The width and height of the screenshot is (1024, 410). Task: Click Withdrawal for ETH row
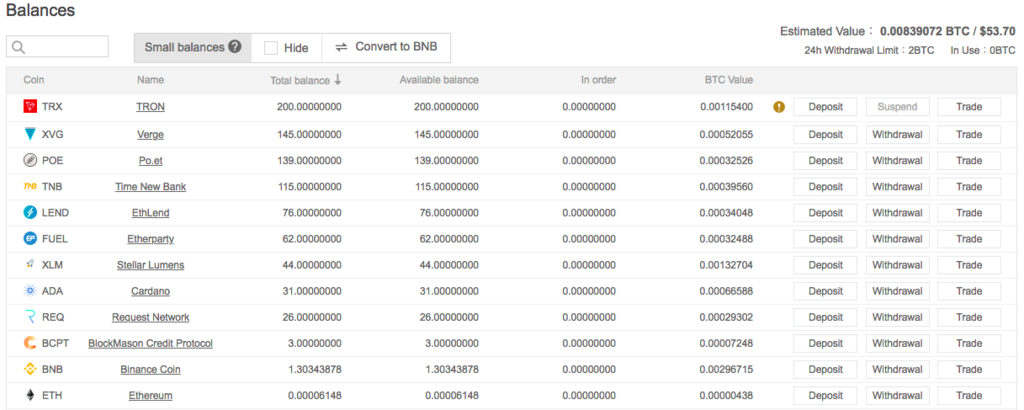tap(897, 396)
